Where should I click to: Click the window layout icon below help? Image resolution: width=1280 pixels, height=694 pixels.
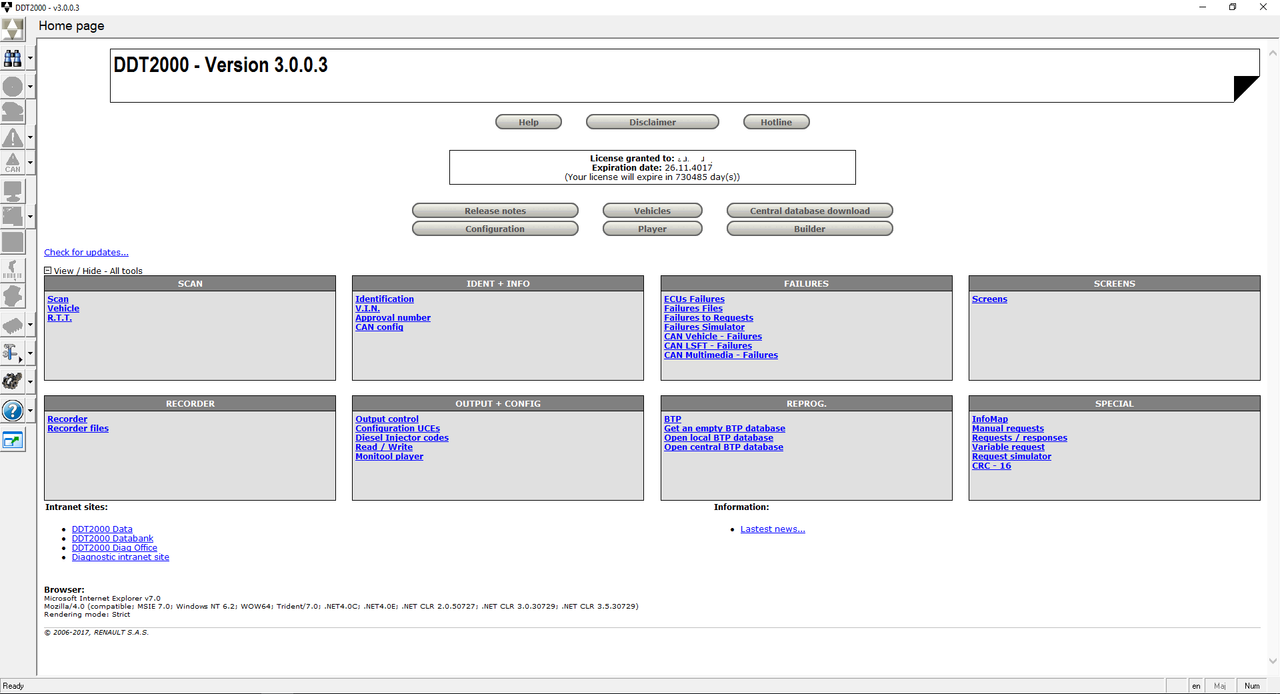pos(12,439)
